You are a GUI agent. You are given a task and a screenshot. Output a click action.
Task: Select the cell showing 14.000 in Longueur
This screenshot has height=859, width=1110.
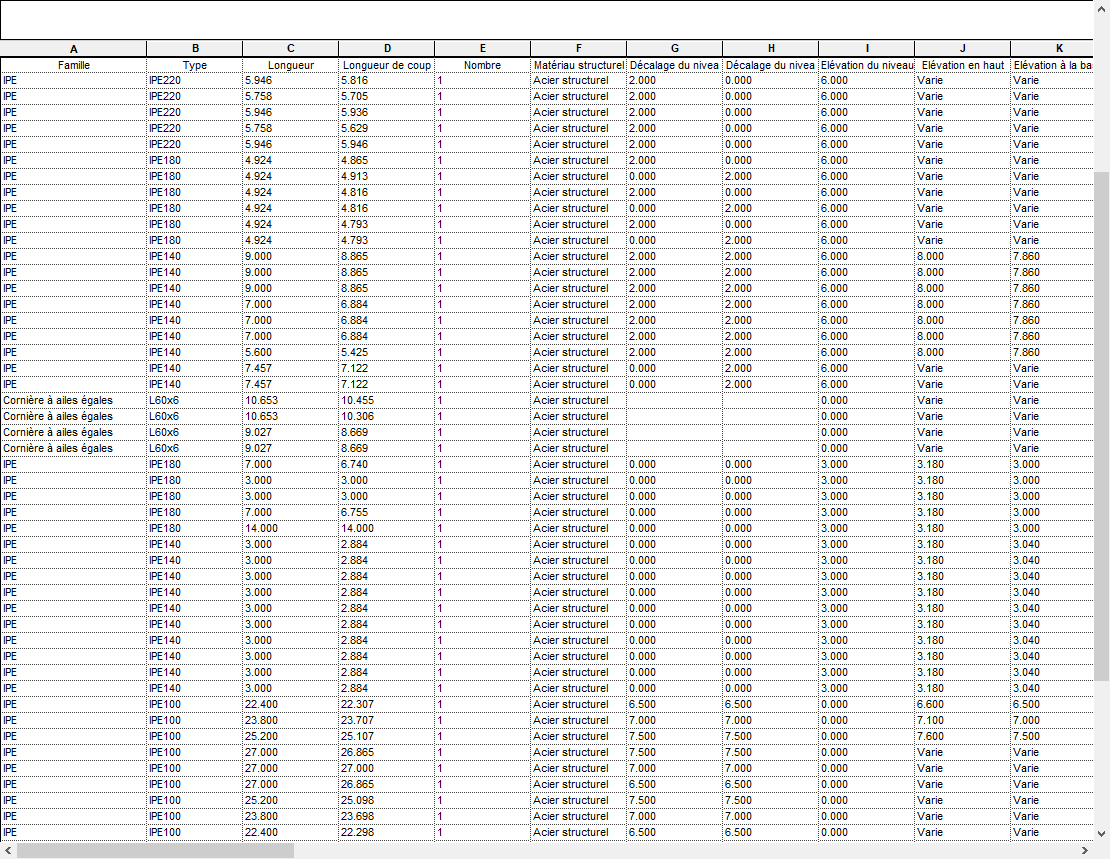[290, 528]
